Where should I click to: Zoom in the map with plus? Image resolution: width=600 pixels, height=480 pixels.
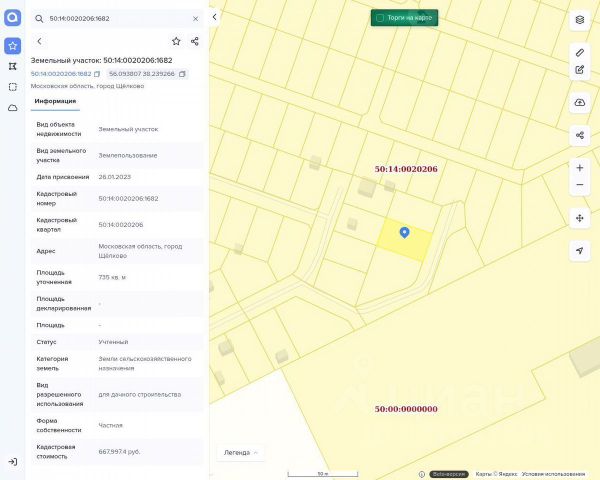(x=580, y=168)
